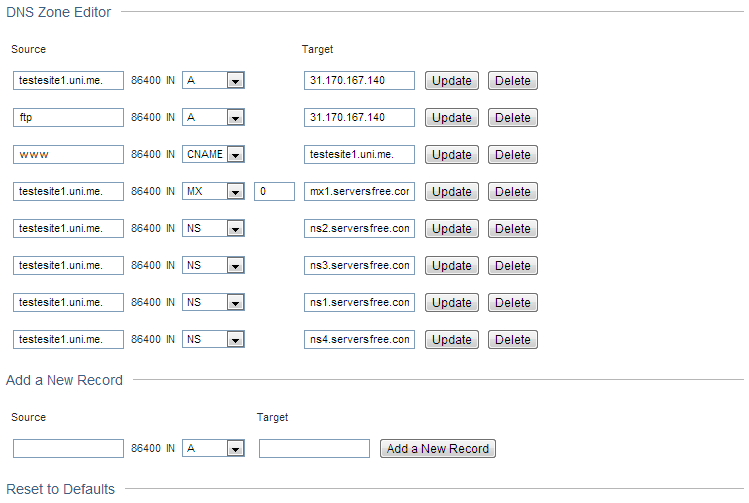Click target field containing 31.170.167.140 for ftp
This screenshot has height=503, width=749.
(x=359, y=118)
